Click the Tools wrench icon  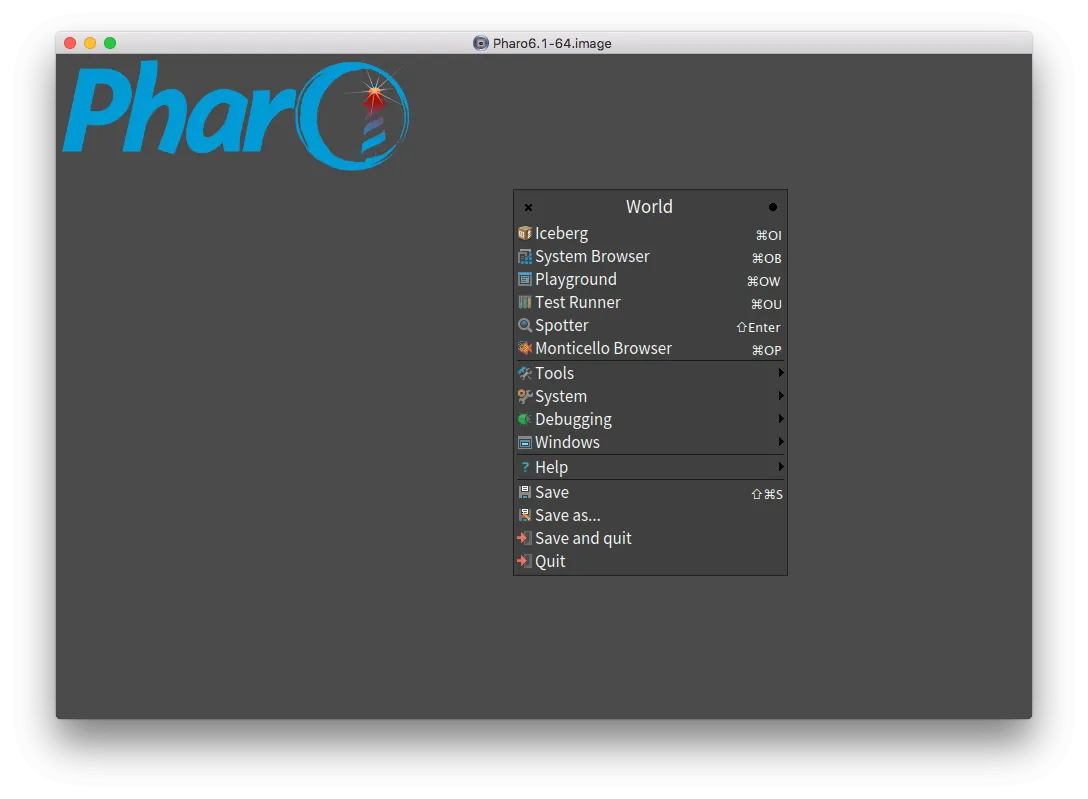525,373
